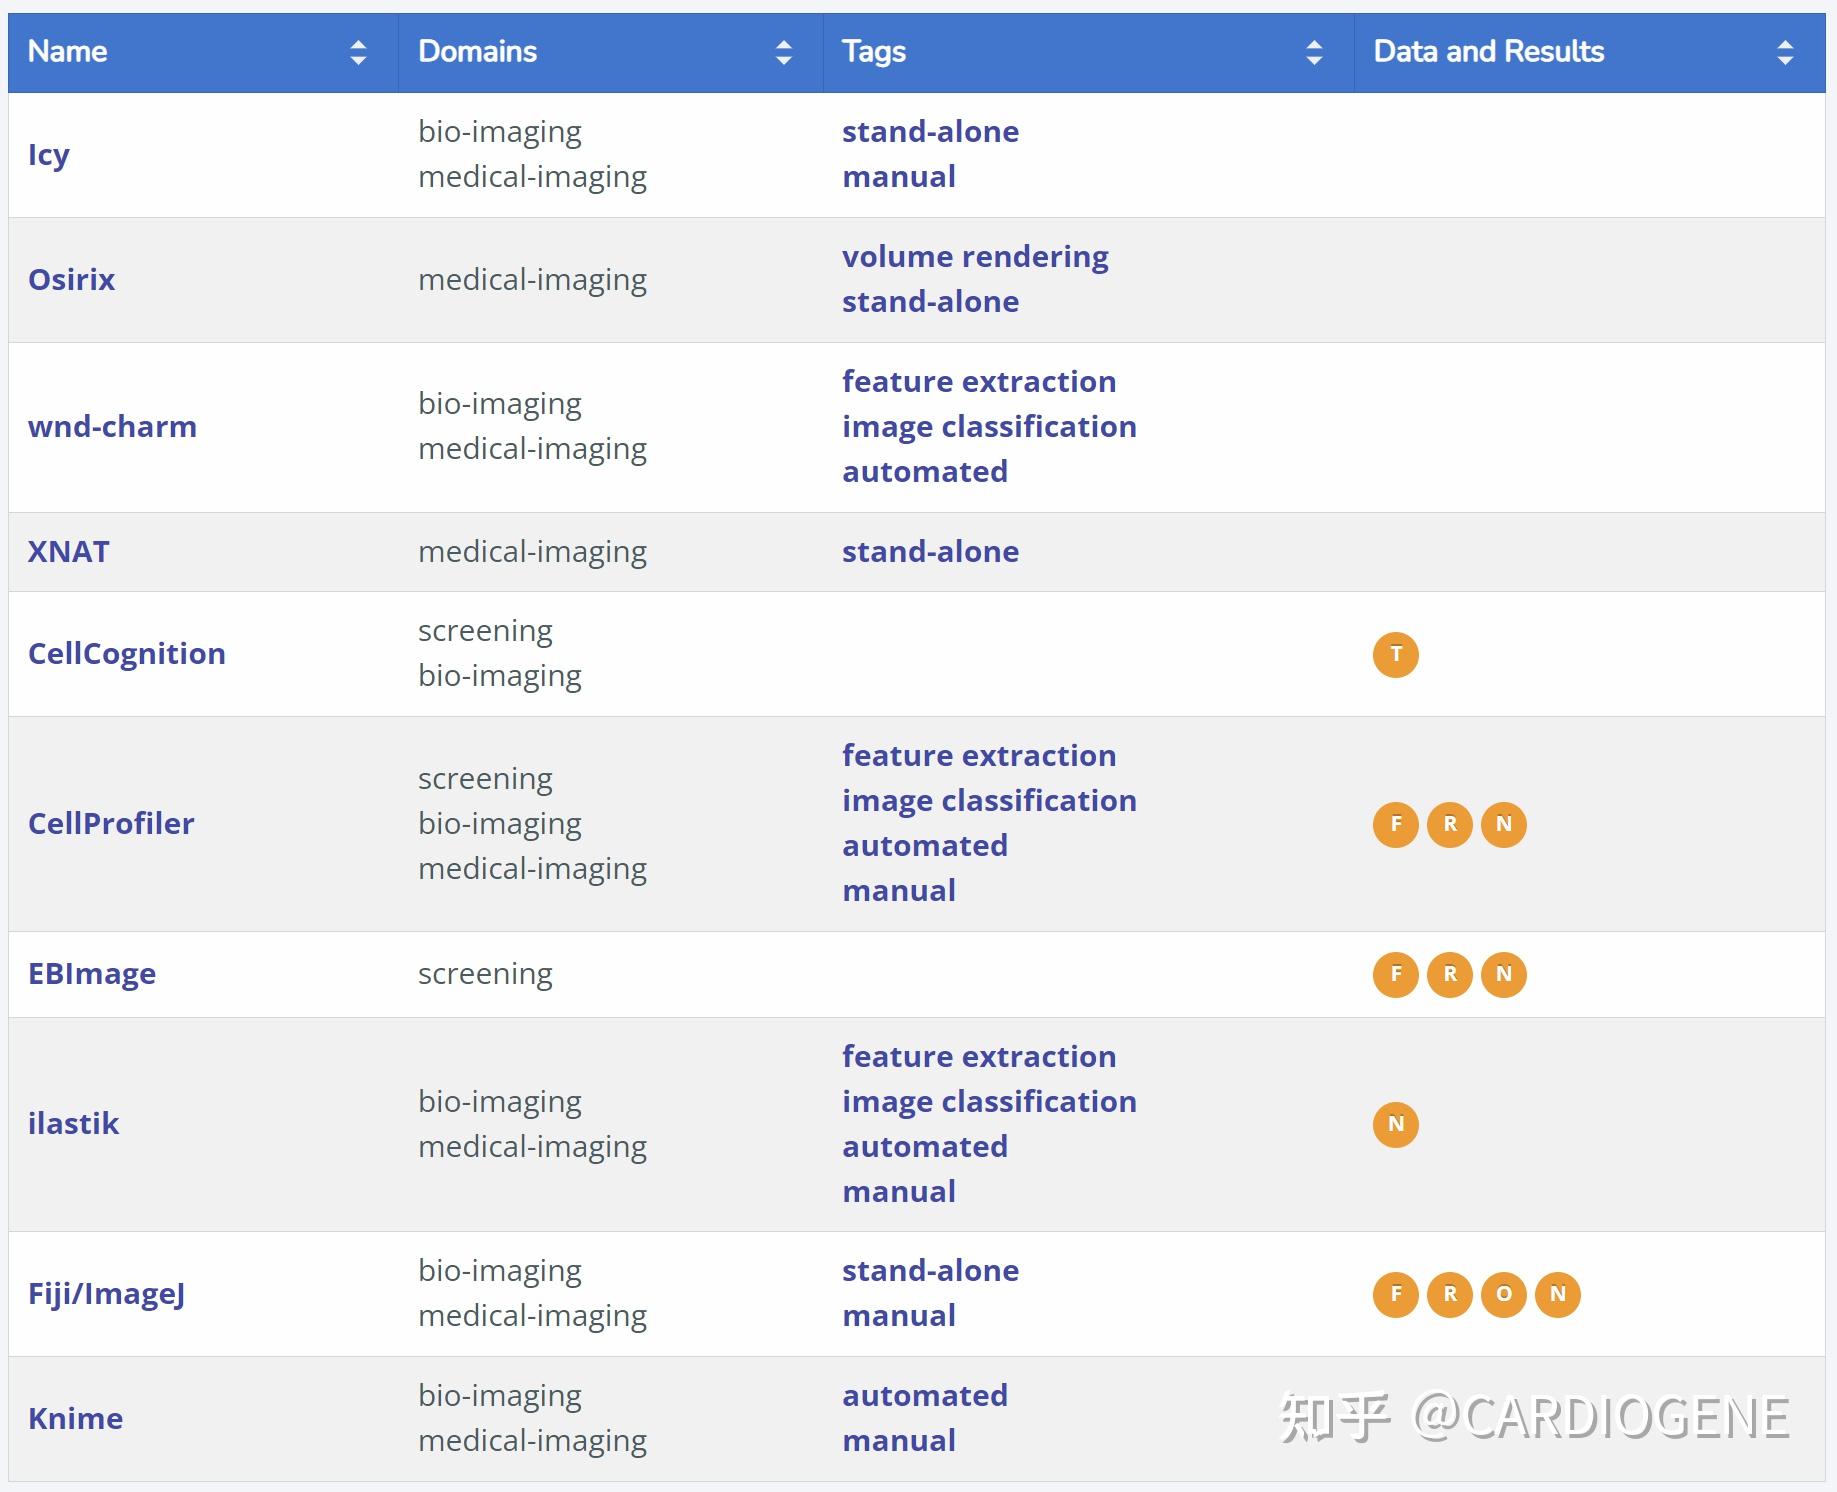The width and height of the screenshot is (1837, 1492).
Task: Open the wnd-charm entry
Action: click(112, 427)
